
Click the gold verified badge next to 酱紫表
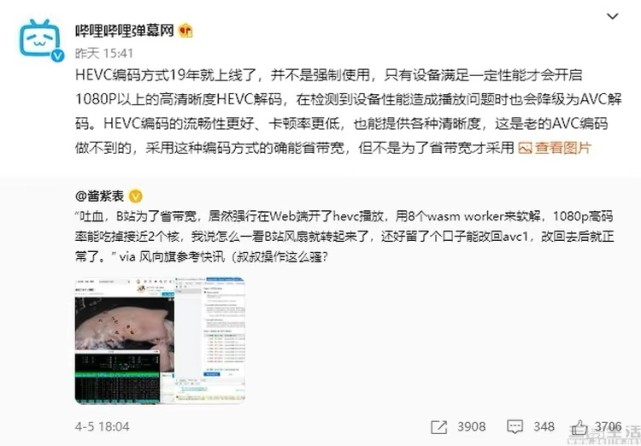[136, 197]
